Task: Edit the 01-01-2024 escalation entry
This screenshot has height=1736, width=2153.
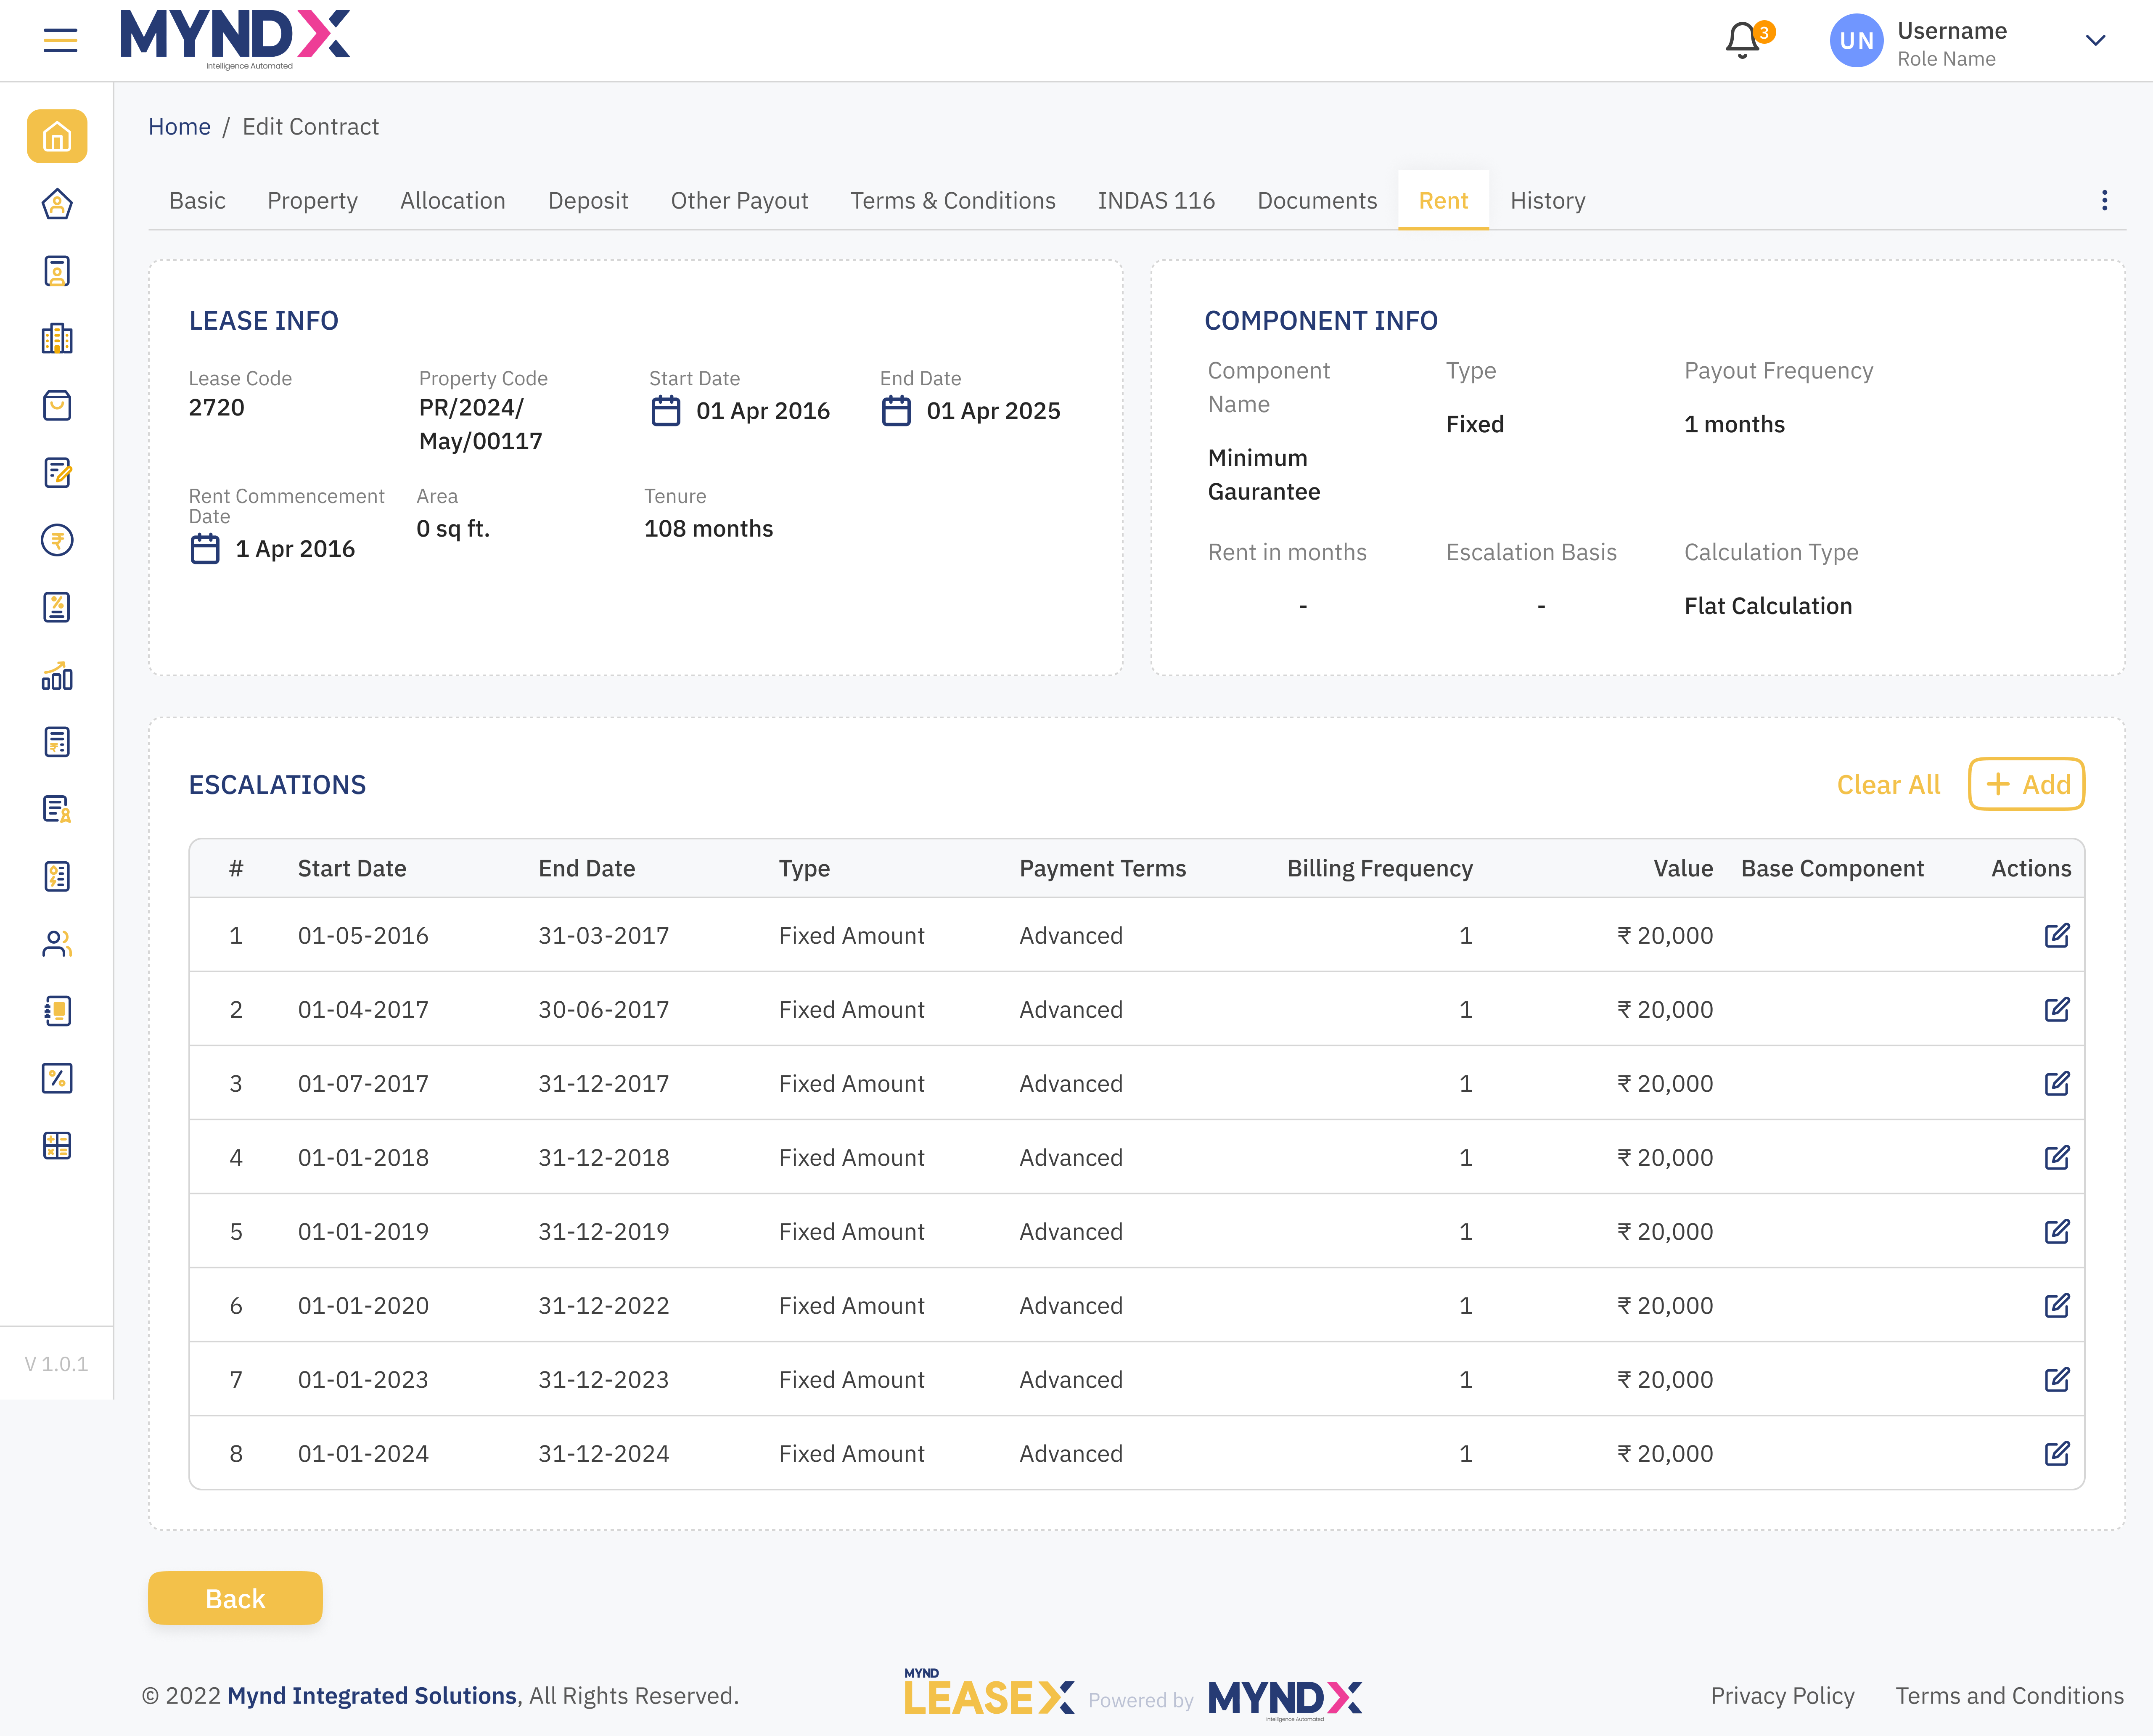Action: [2057, 1453]
